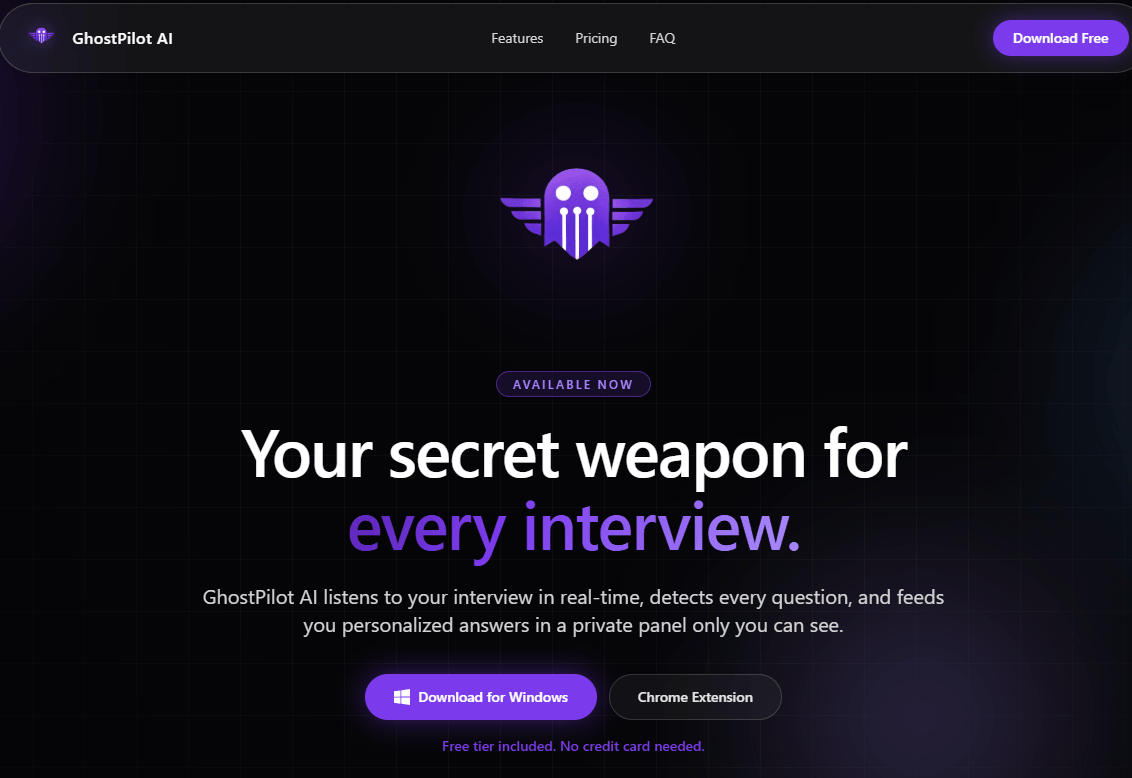Image resolution: width=1132 pixels, height=778 pixels.
Task: Click the AVAILABLE NOW badge
Action: [573, 384]
